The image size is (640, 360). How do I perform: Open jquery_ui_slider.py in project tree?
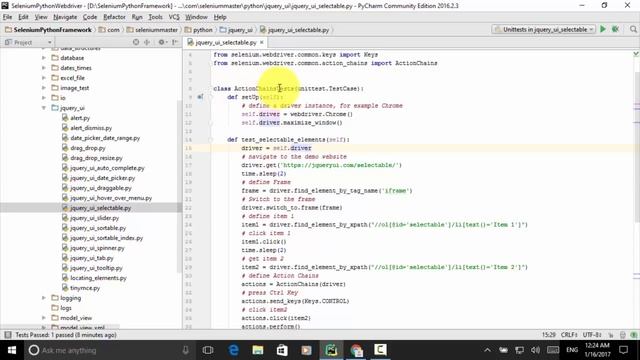94,218
